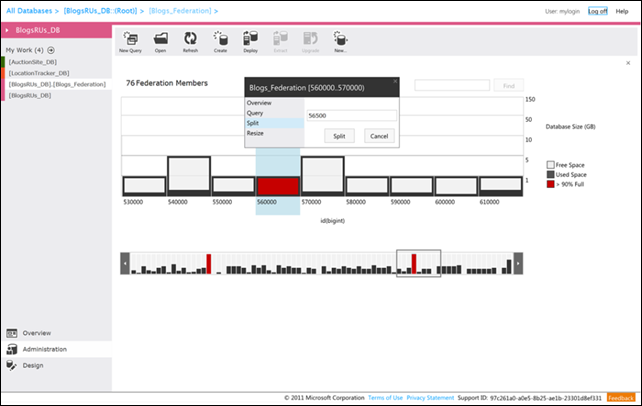Click the split value field showing 56500
Viewport: 642px width, 406px height.
point(351,115)
